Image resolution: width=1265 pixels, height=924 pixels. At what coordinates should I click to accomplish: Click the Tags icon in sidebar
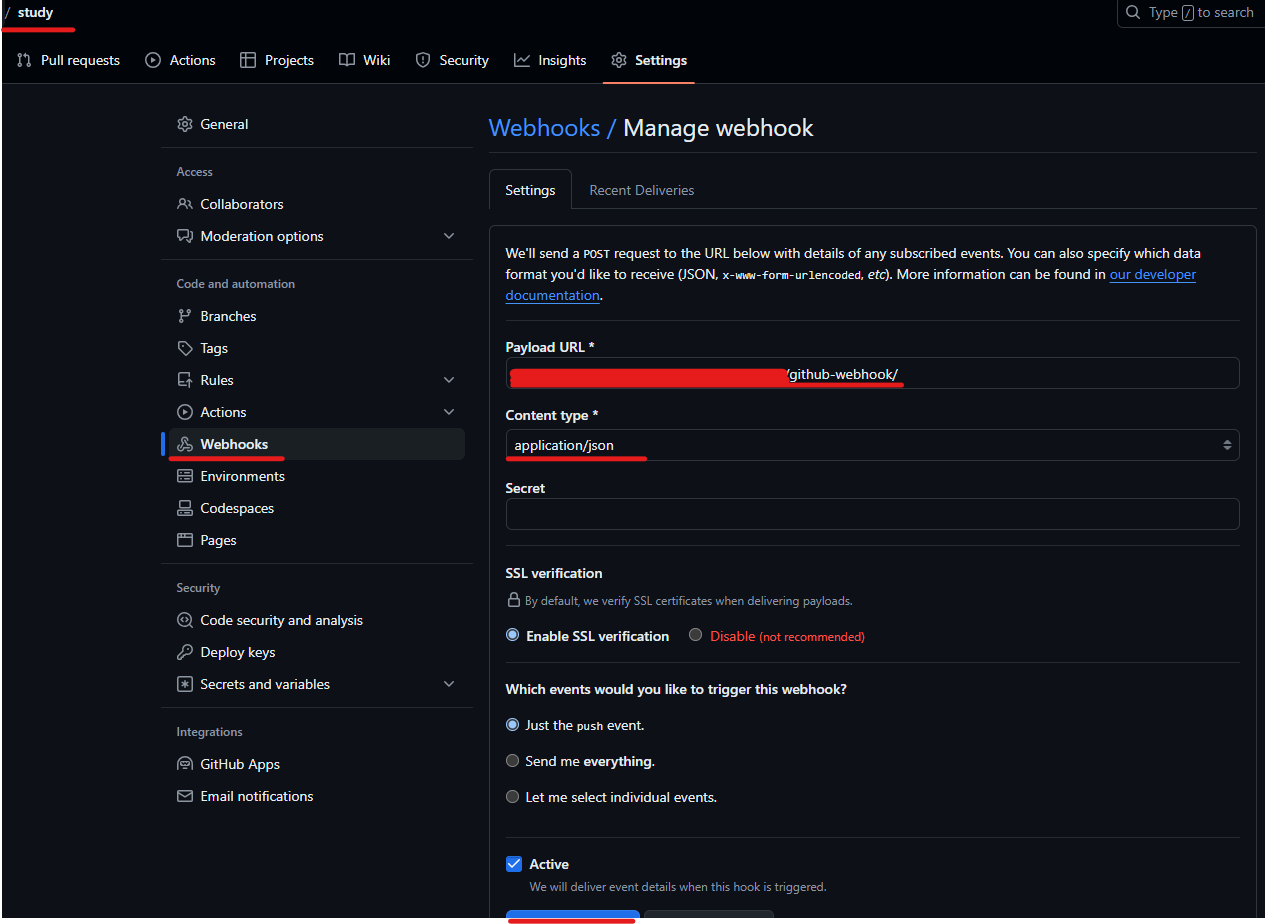[x=185, y=348]
